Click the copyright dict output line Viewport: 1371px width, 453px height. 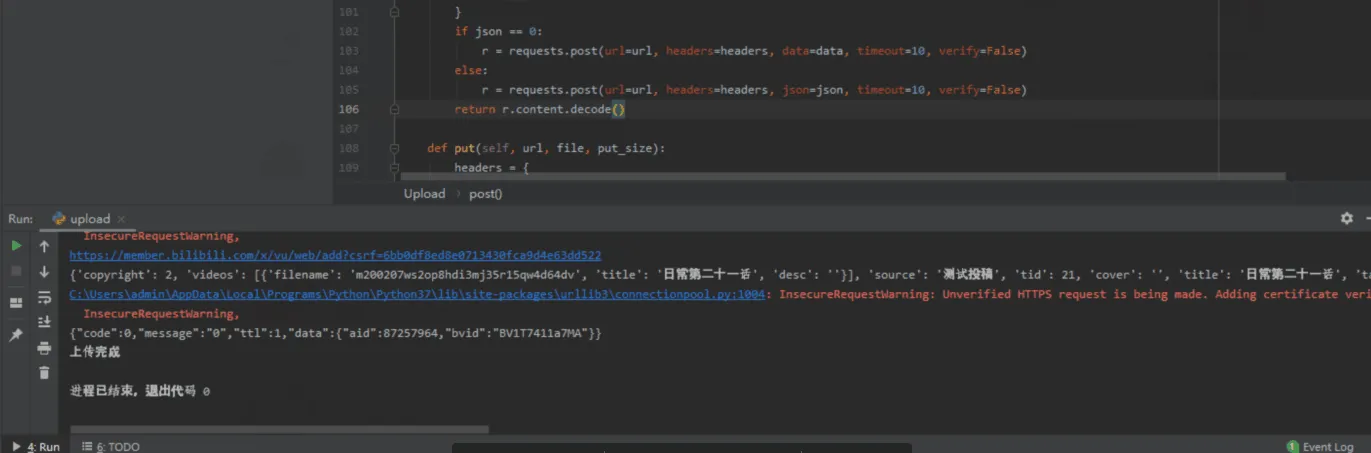click(x=719, y=275)
